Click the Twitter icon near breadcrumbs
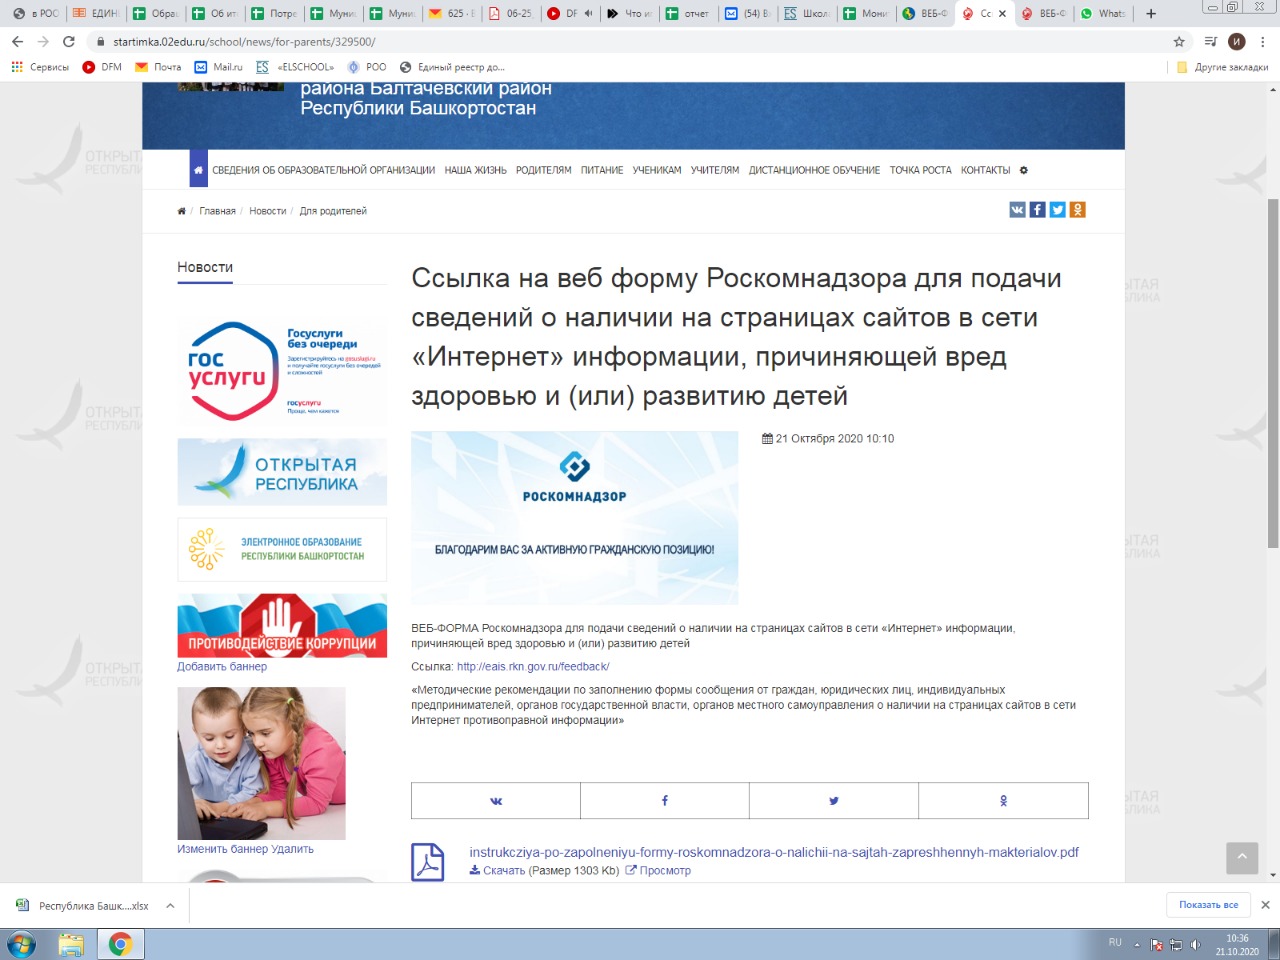Image resolution: width=1280 pixels, height=960 pixels. [x=1057, y=210]
